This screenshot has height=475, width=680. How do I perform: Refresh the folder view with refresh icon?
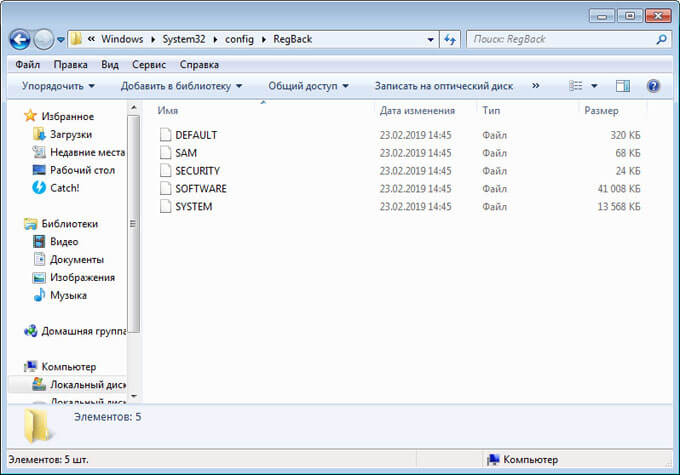pyautogui.click(x=450, y=39)
